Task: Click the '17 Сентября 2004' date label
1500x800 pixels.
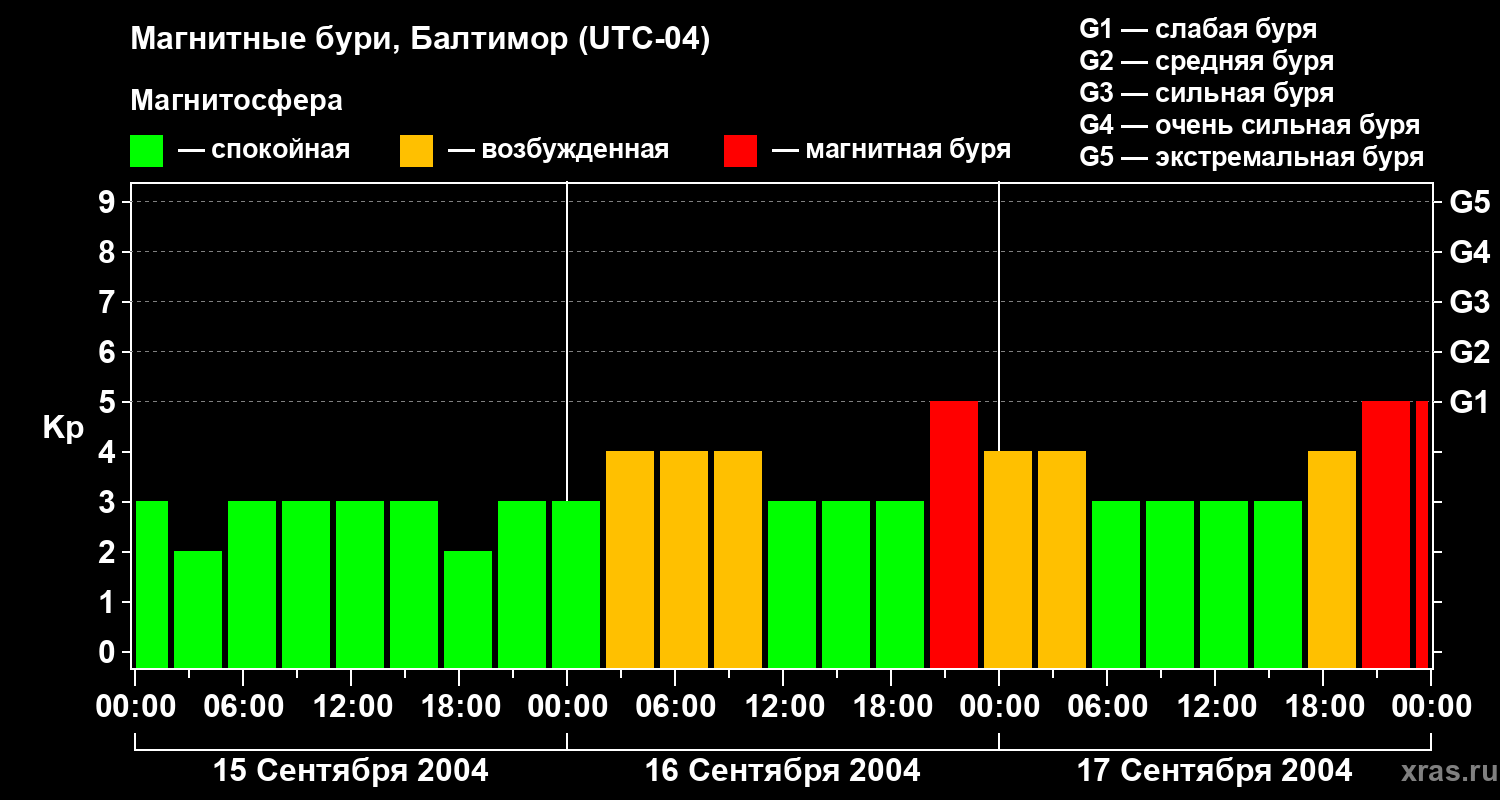Action: coord(1215,771)
